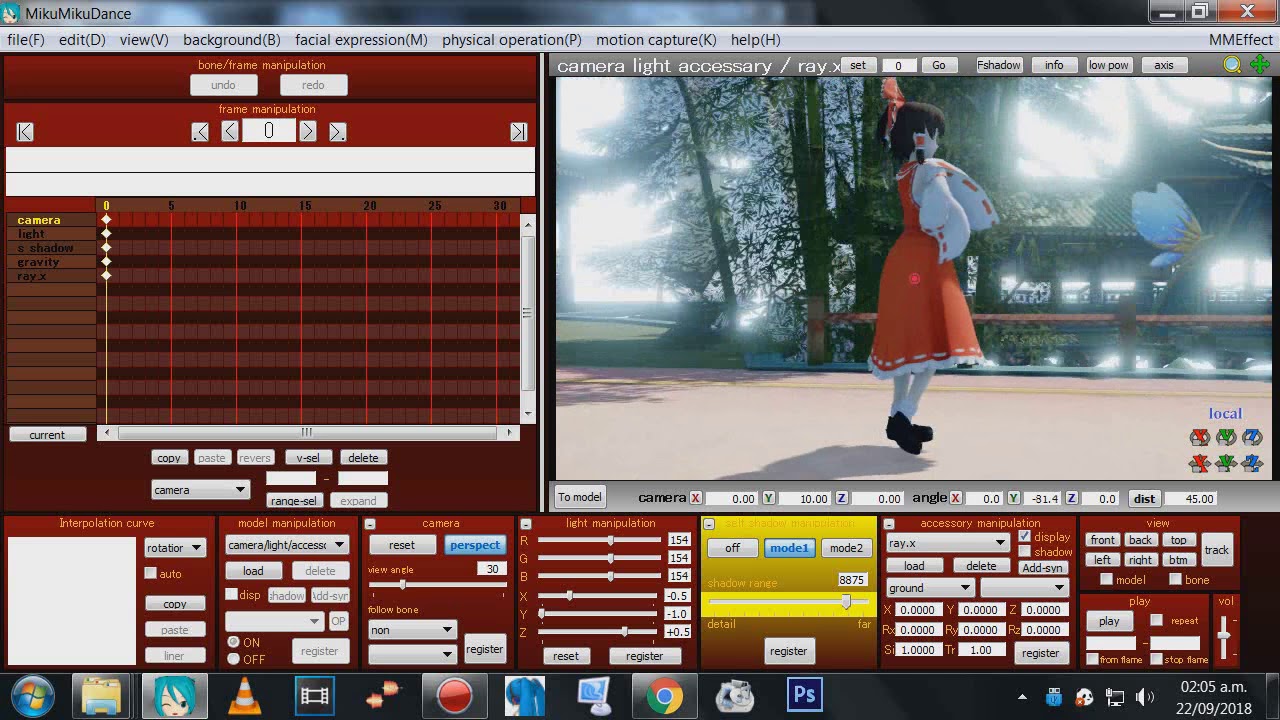Screen dimensions: 1280x720
Task: Click self shadow mode2 button
Action: click(846, 548)
